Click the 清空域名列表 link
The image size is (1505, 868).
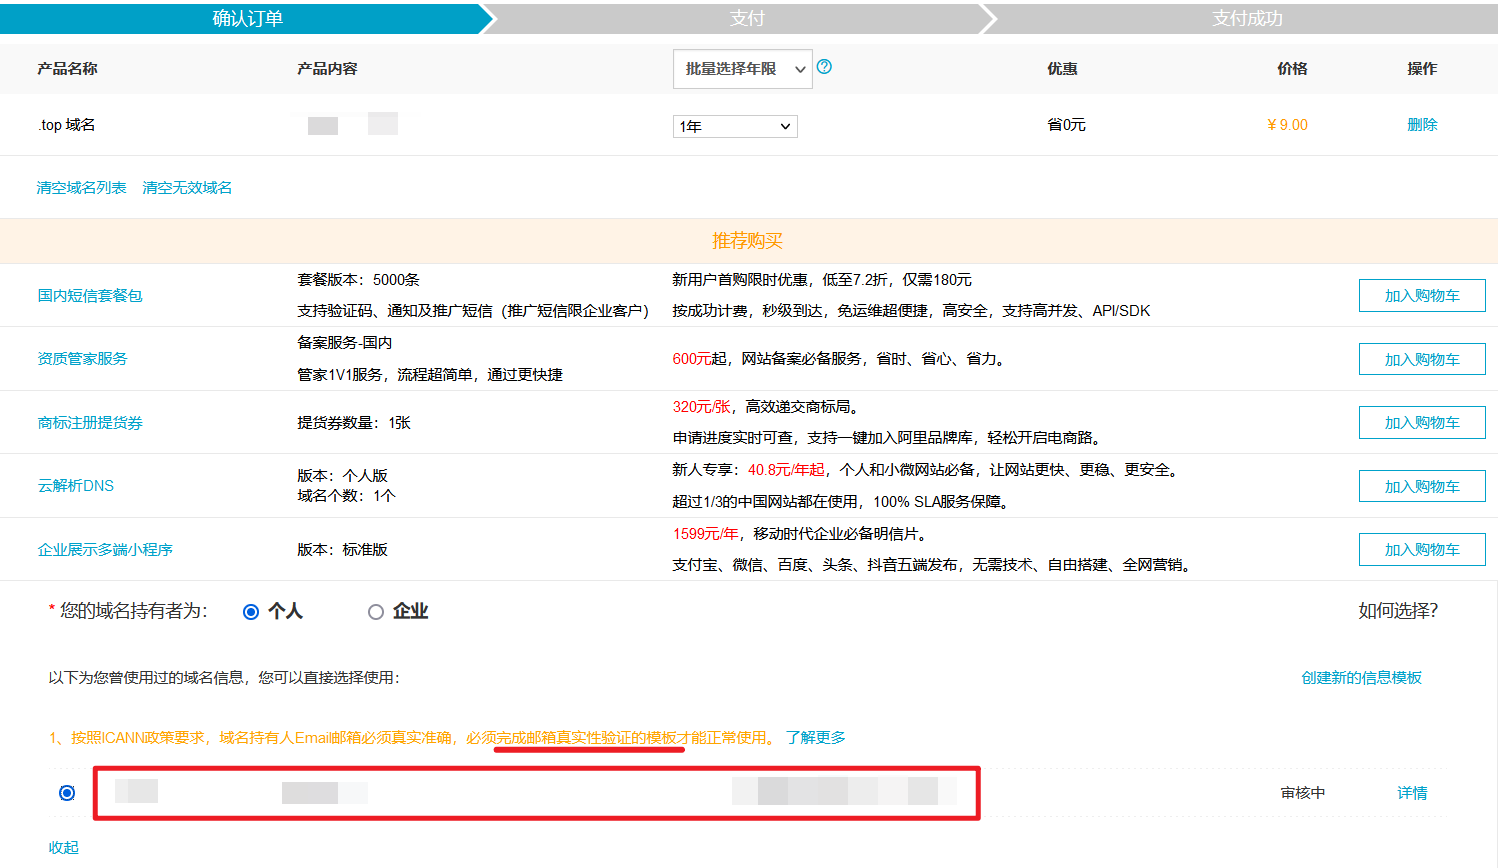[x=82, y=188]
